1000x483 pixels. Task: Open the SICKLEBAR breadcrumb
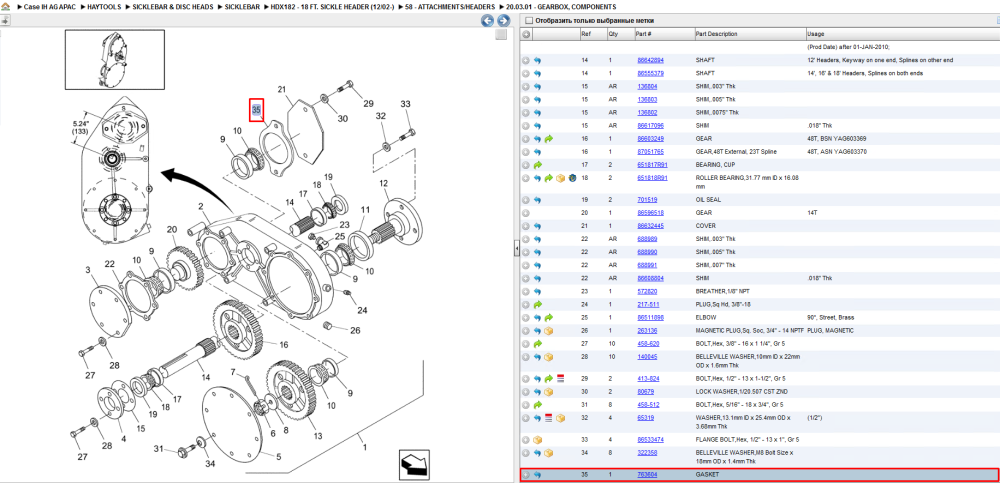(242, 6)
